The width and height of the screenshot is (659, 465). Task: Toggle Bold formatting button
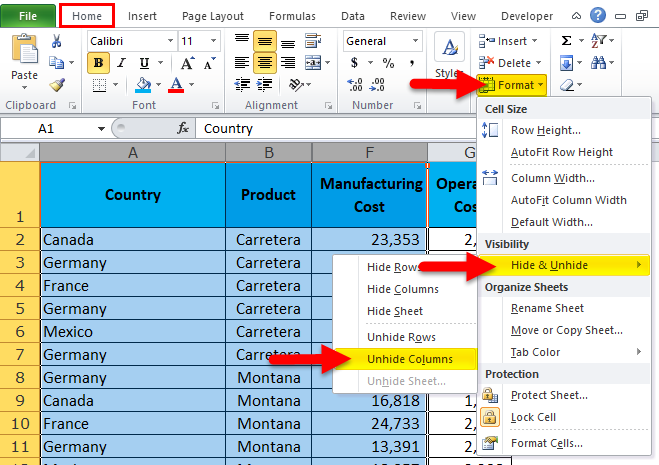coord(98,63)
